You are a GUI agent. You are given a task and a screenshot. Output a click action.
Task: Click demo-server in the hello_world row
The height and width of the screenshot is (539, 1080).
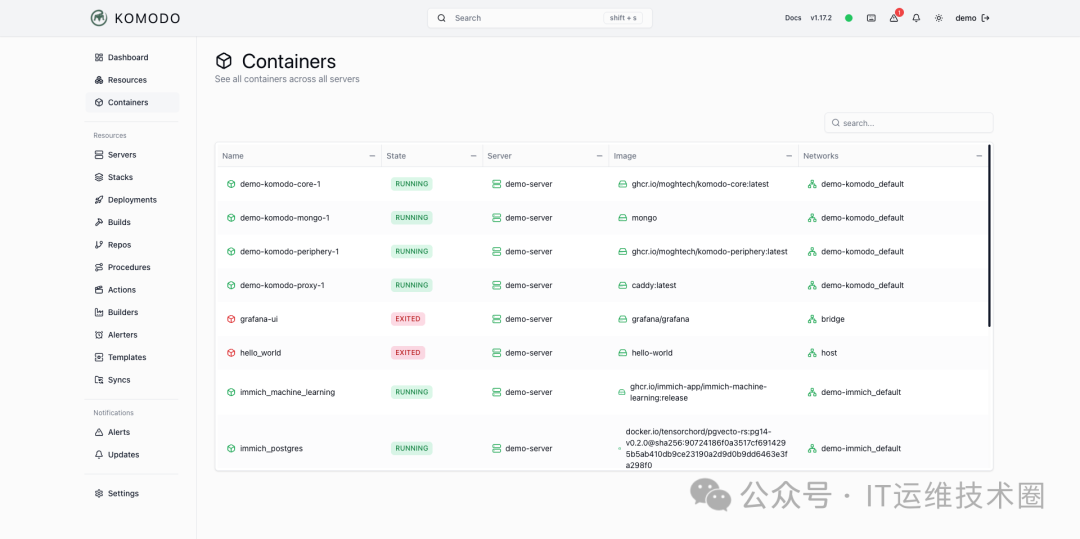pyautogui.click(x=529, y=353)
